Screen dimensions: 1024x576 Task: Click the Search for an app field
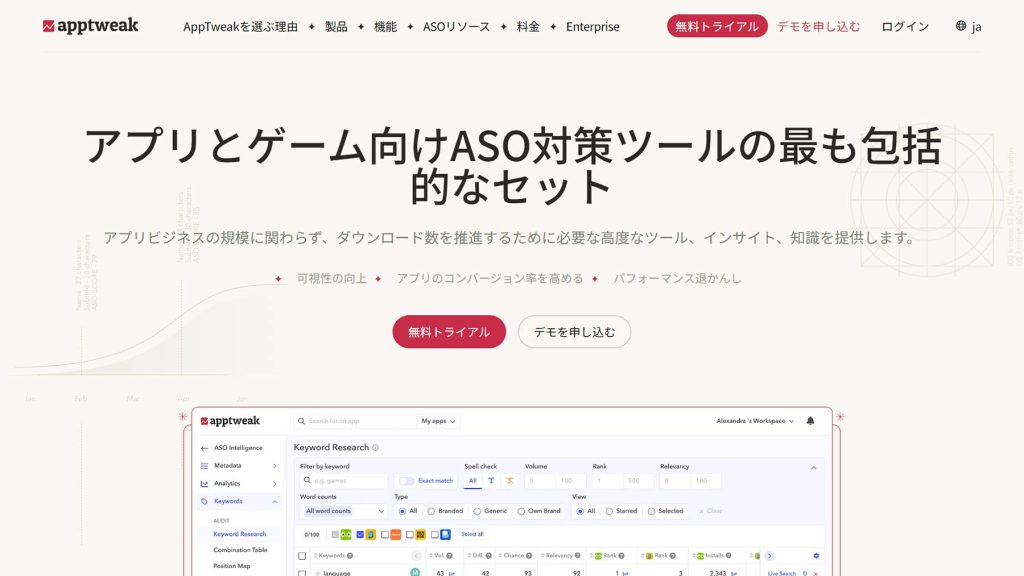click(356, 421)
